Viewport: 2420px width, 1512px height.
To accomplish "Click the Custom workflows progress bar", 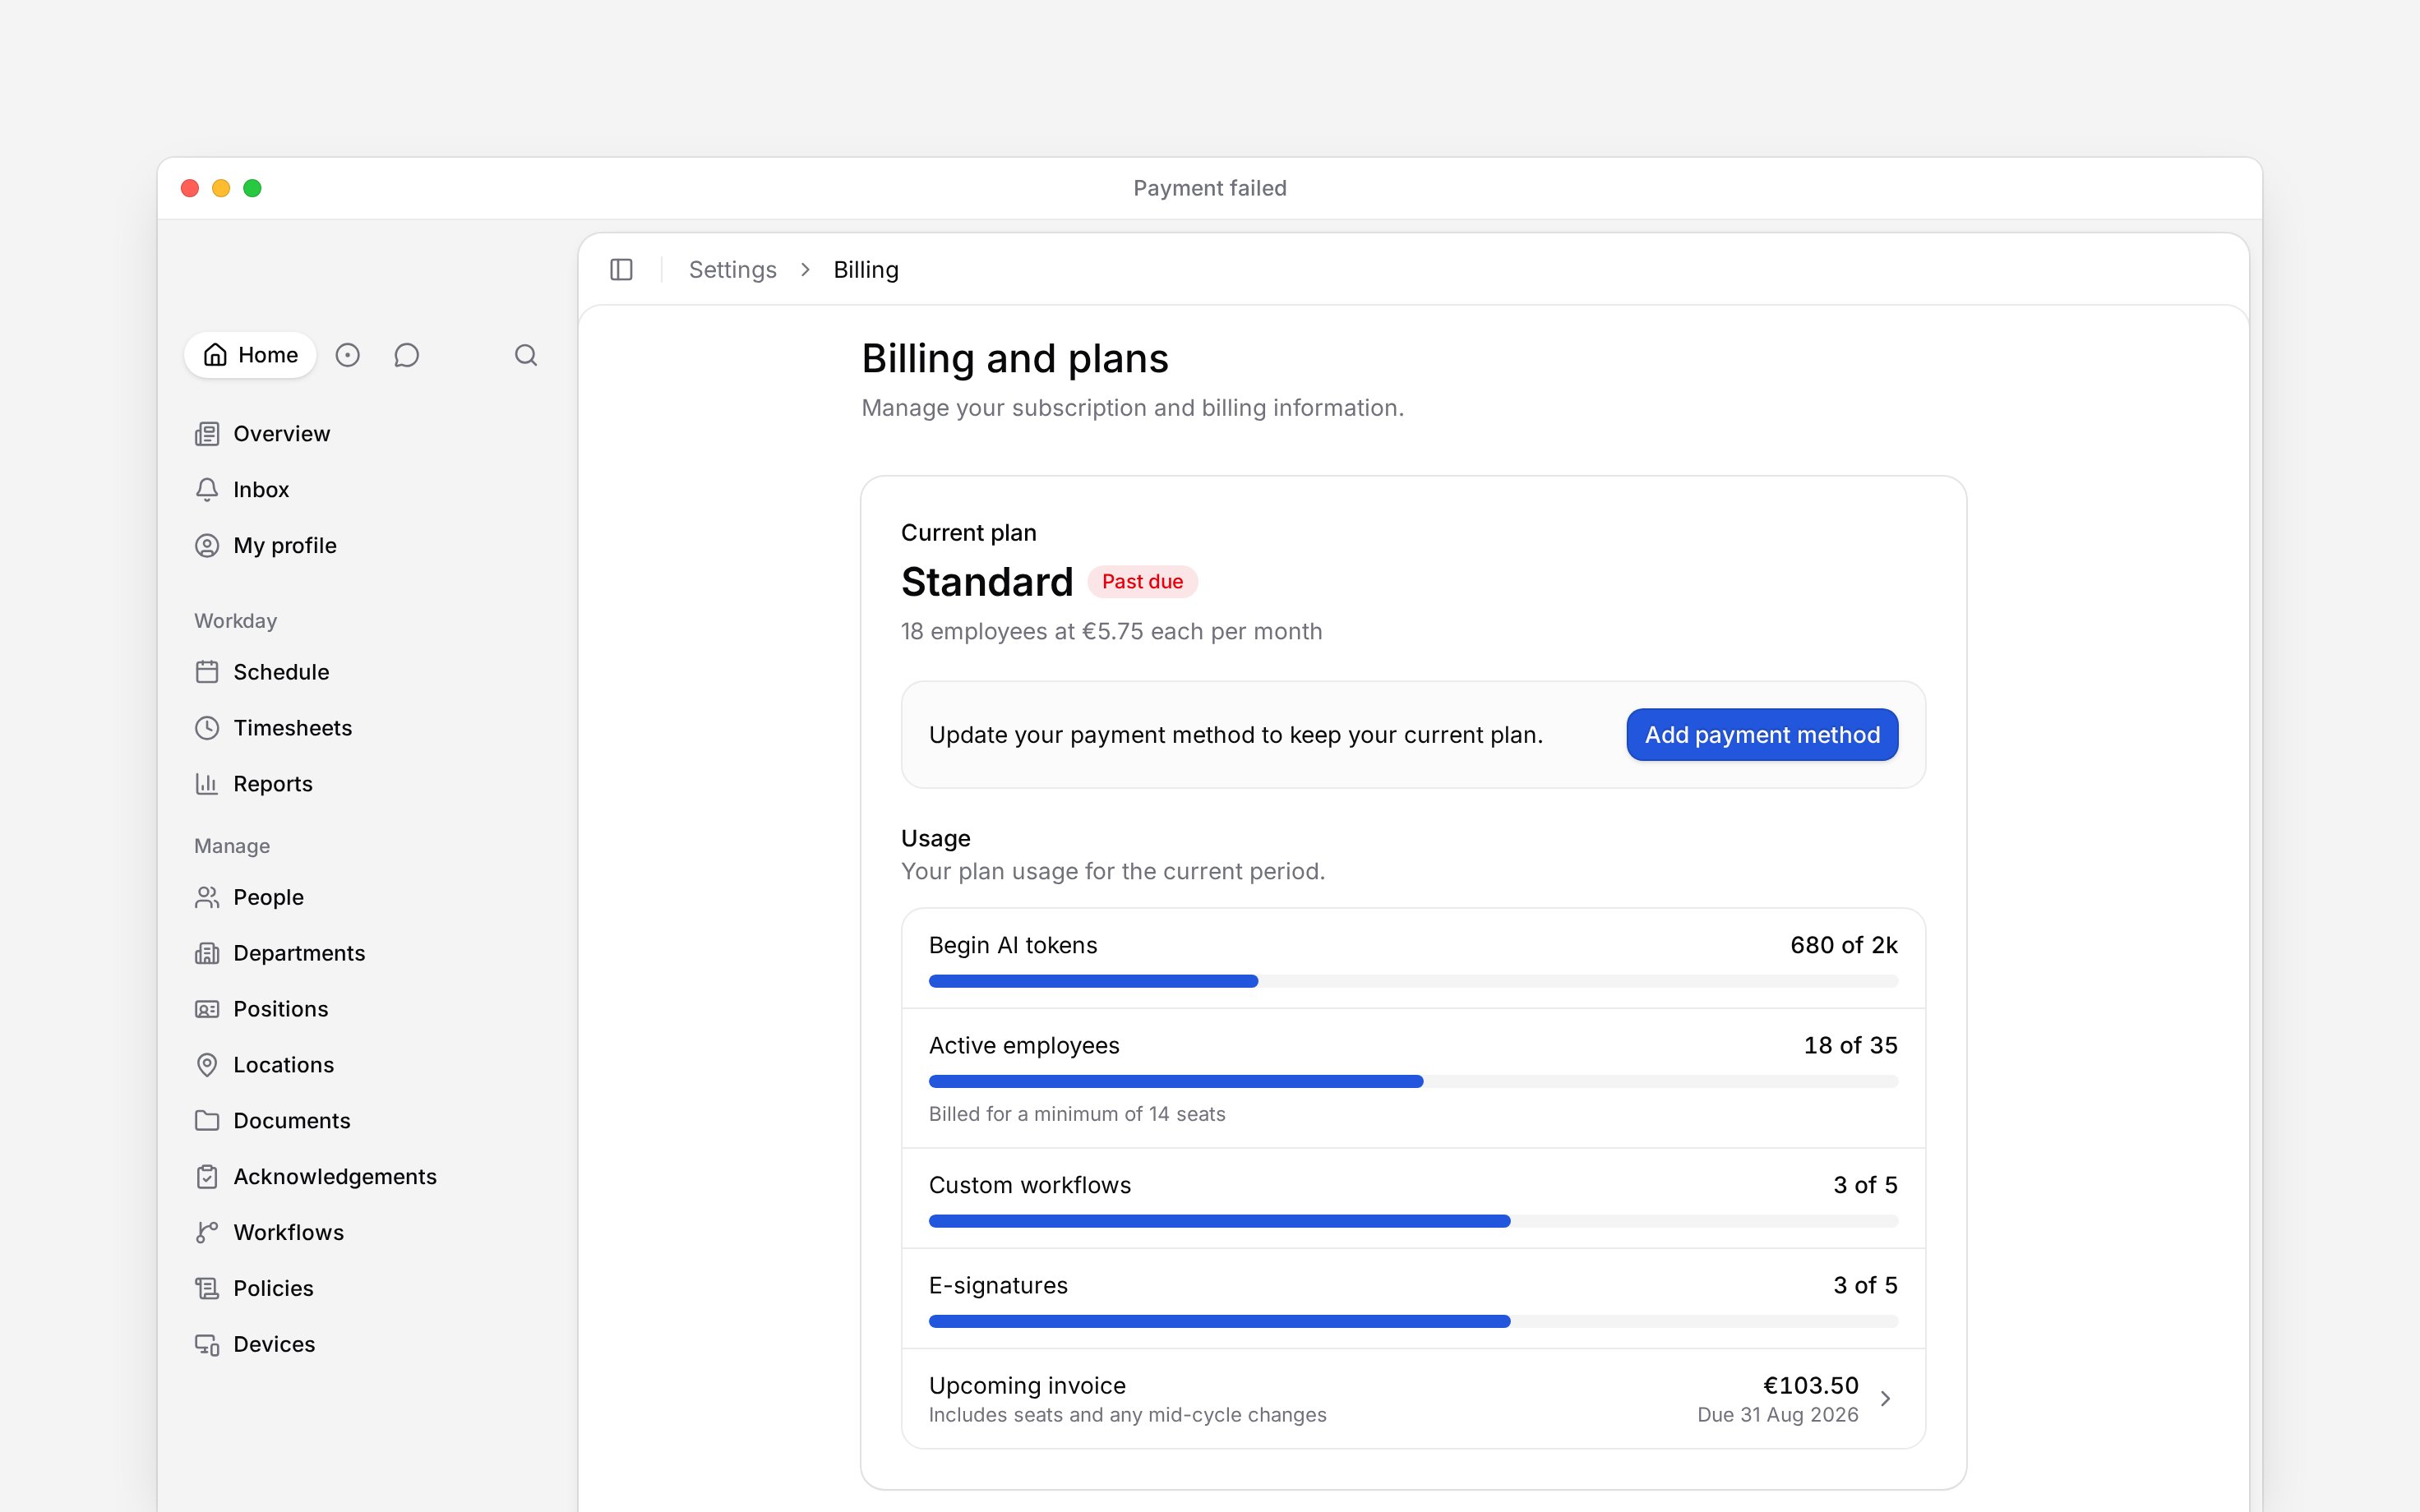I will (1413, 1221).
